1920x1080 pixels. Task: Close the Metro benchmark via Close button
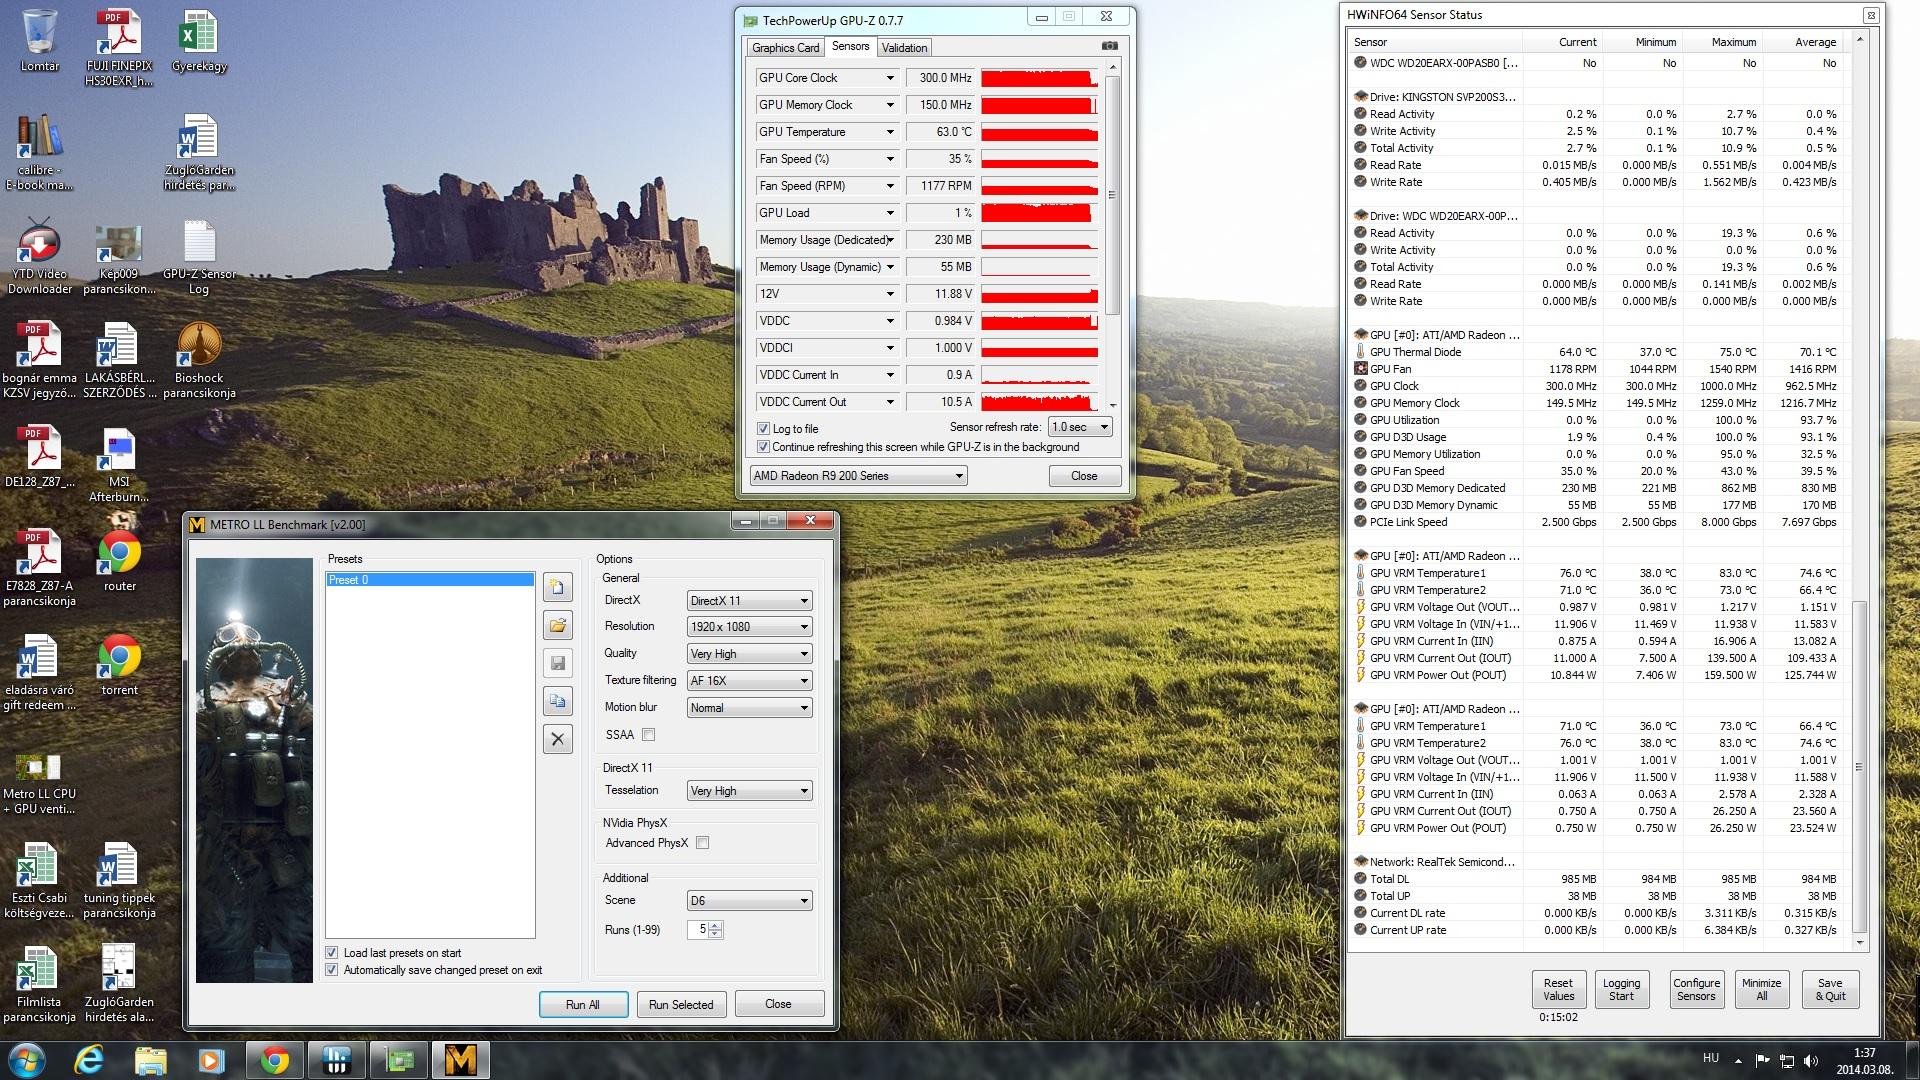click(x=778, y=1004)
